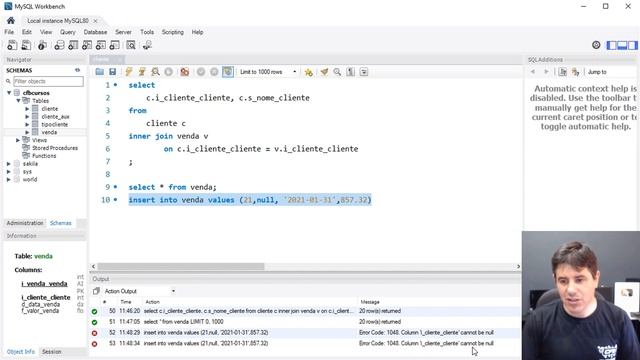640x360 pixels.
Task: Switch to the Administration tab
Action: point(25,223)
